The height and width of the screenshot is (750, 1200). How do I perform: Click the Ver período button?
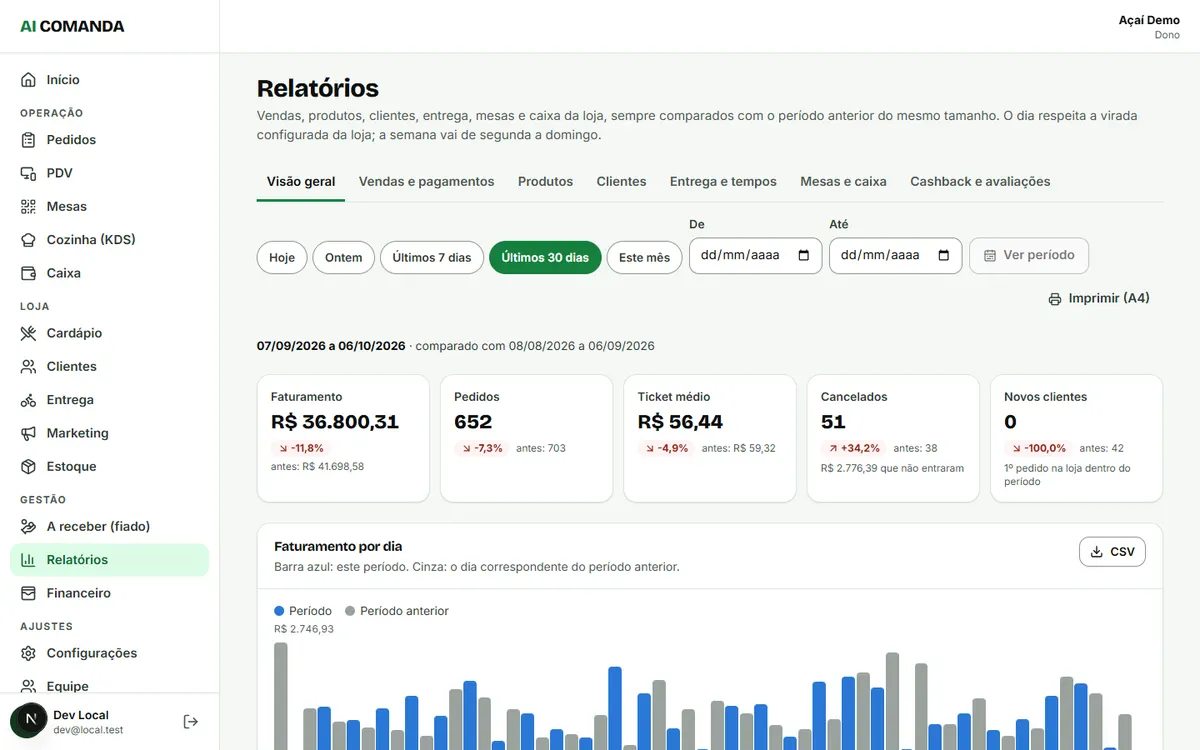click(x=1029, y=256)
